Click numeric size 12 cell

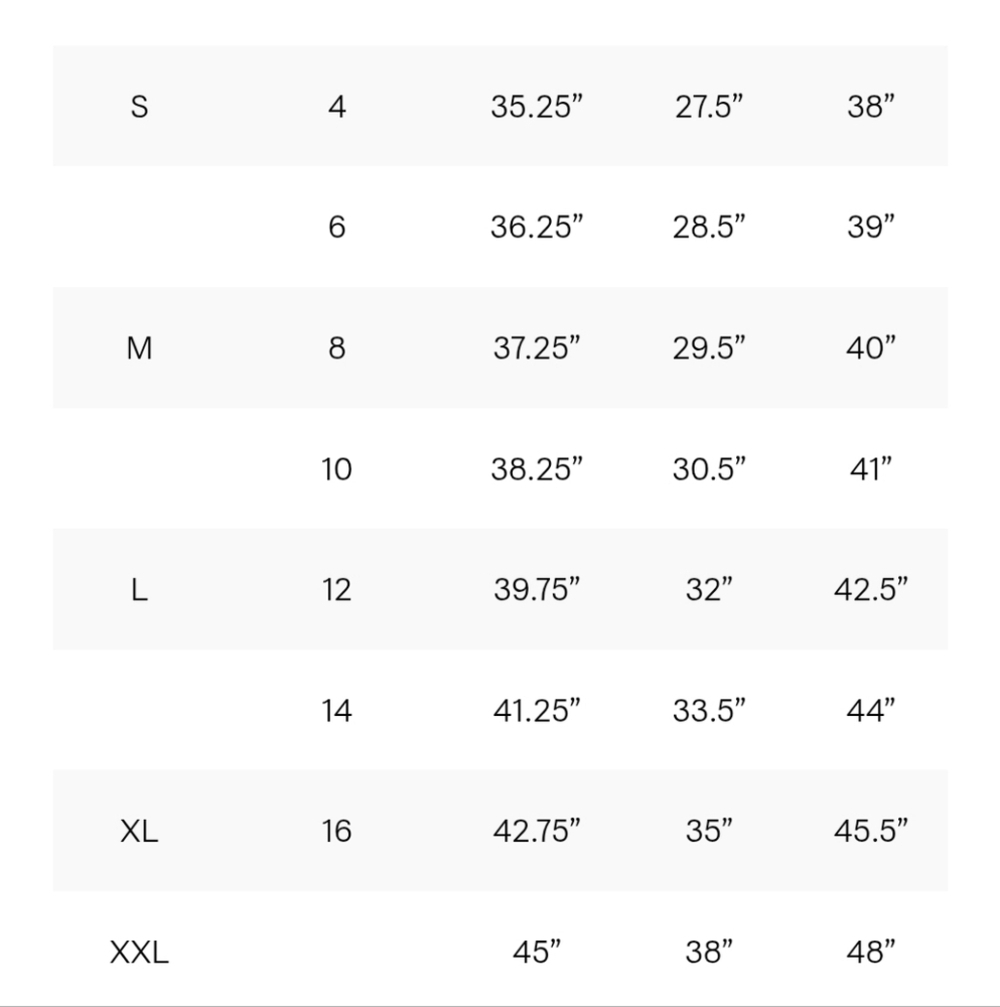(x=337, y=590)
